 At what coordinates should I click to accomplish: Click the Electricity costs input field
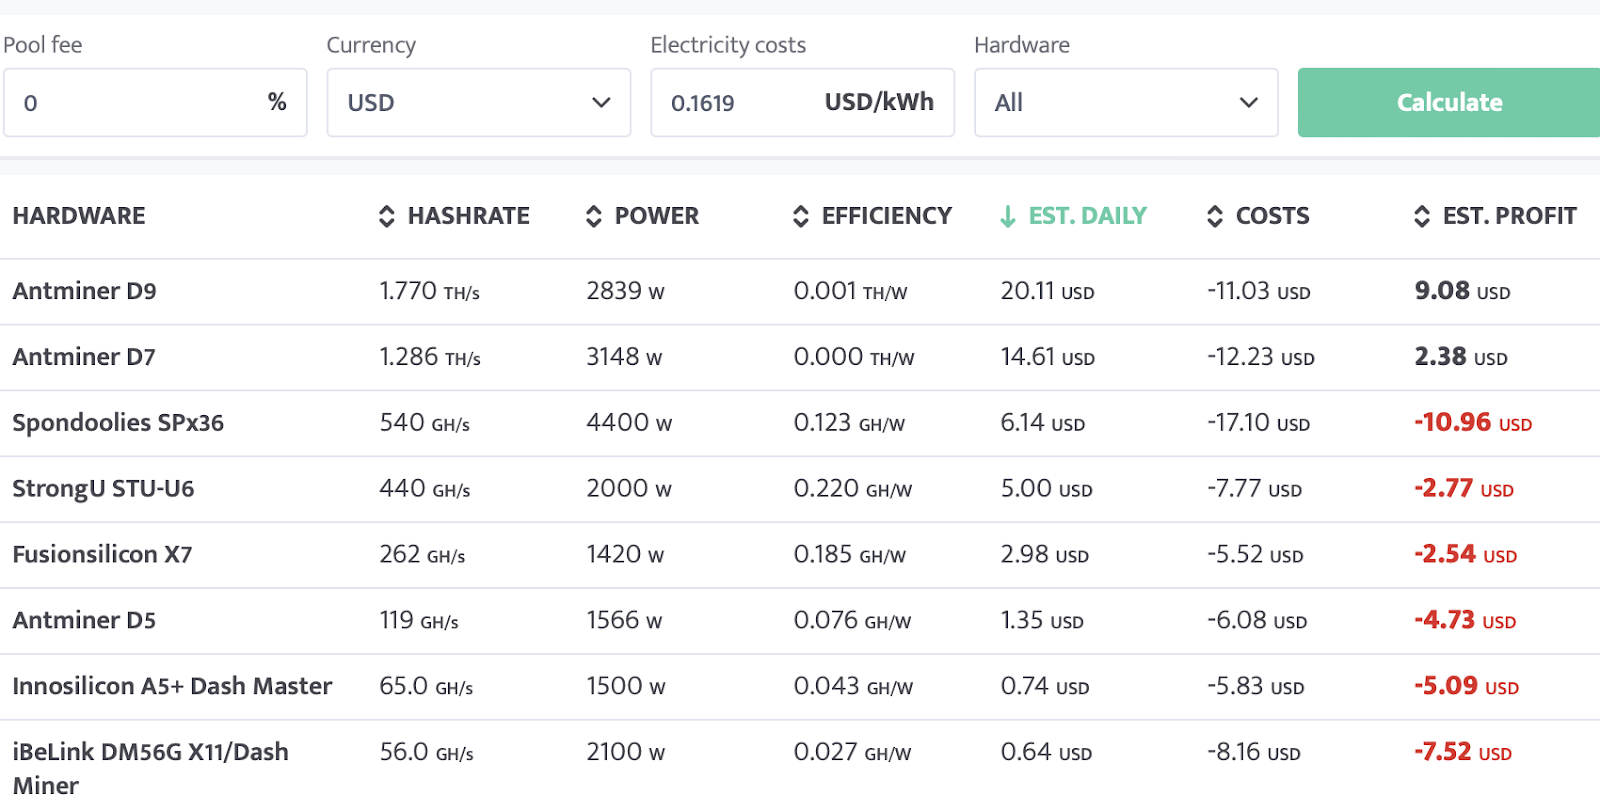coord(802,102)
